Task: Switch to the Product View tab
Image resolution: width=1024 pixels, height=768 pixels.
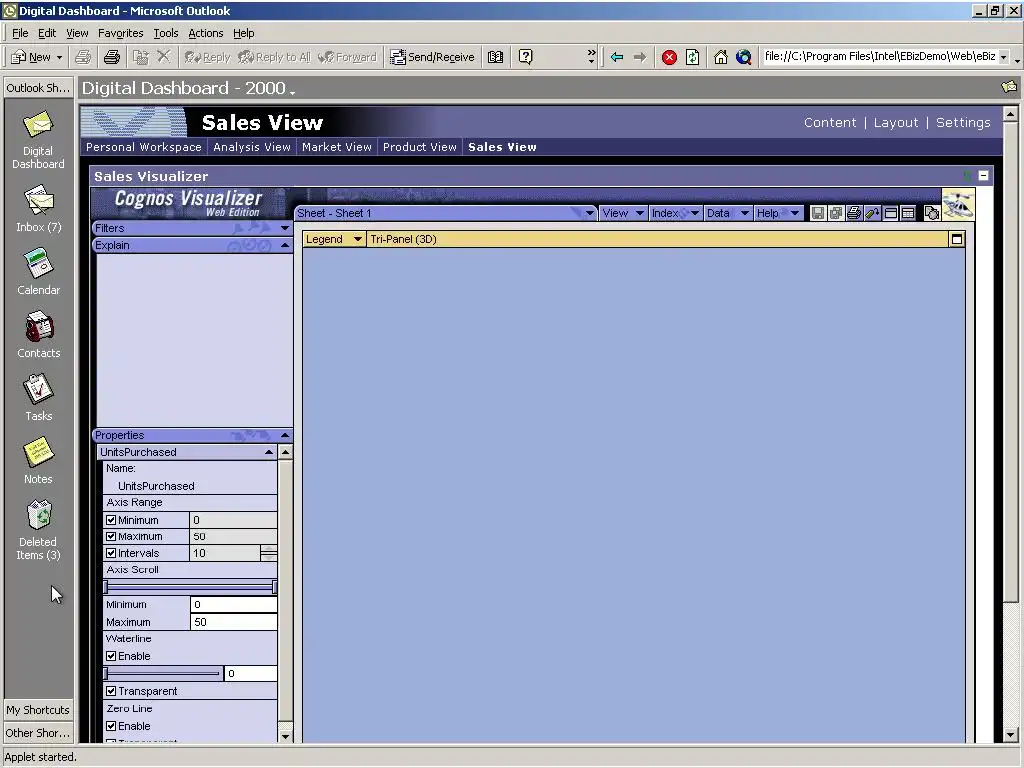Action: (420, 147)
